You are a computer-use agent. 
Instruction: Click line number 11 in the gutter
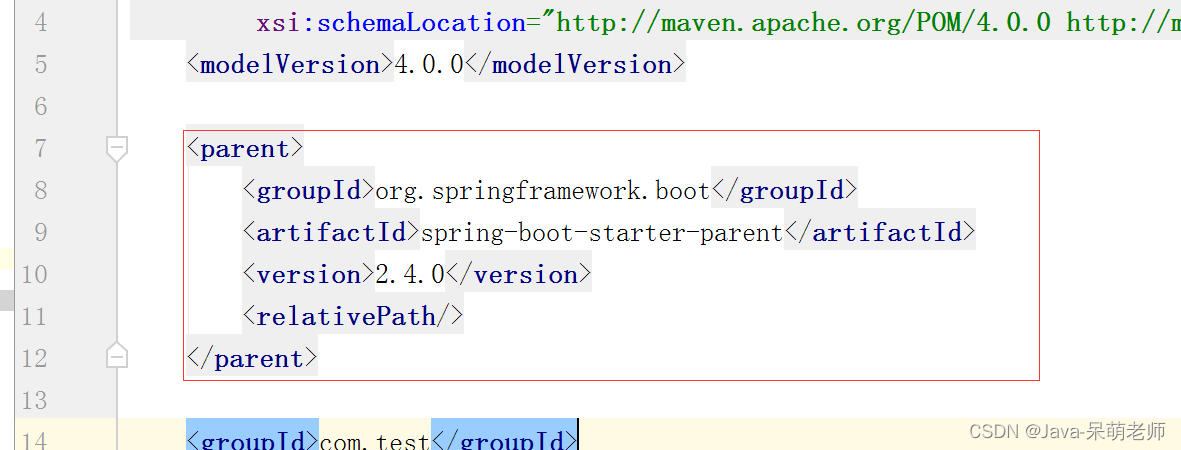coord(35,317)
